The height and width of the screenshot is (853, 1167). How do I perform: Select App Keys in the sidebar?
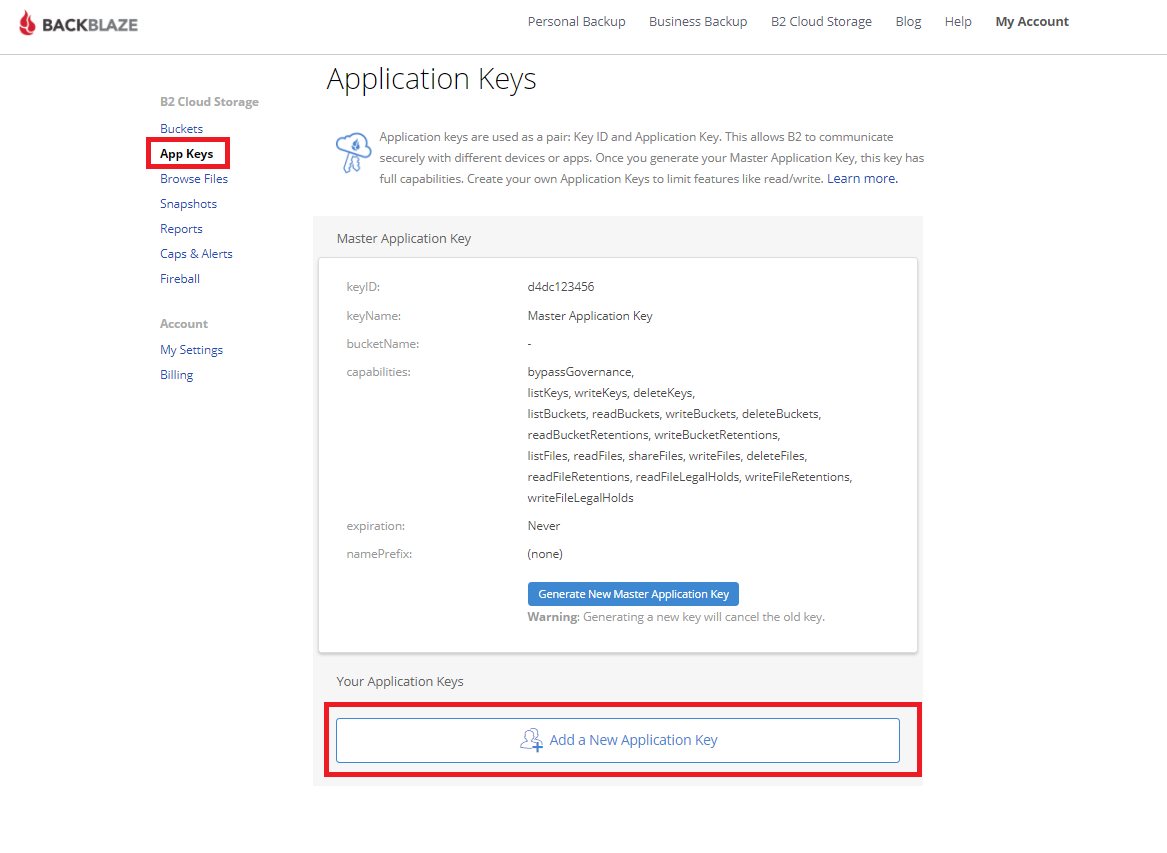pyautogui.click(x=187, y=154)
